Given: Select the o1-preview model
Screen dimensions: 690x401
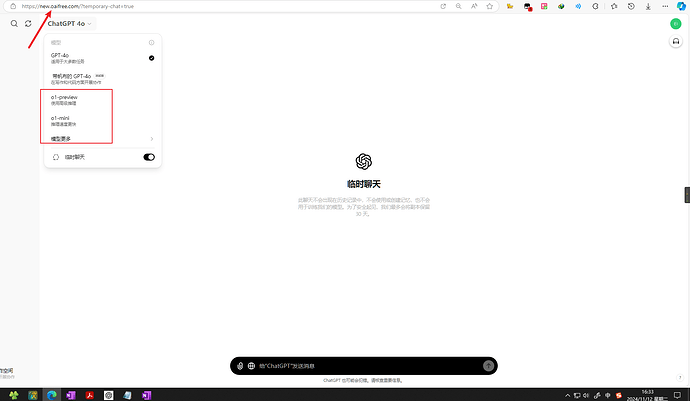Looking at the screenshot, I should [103, 100].
